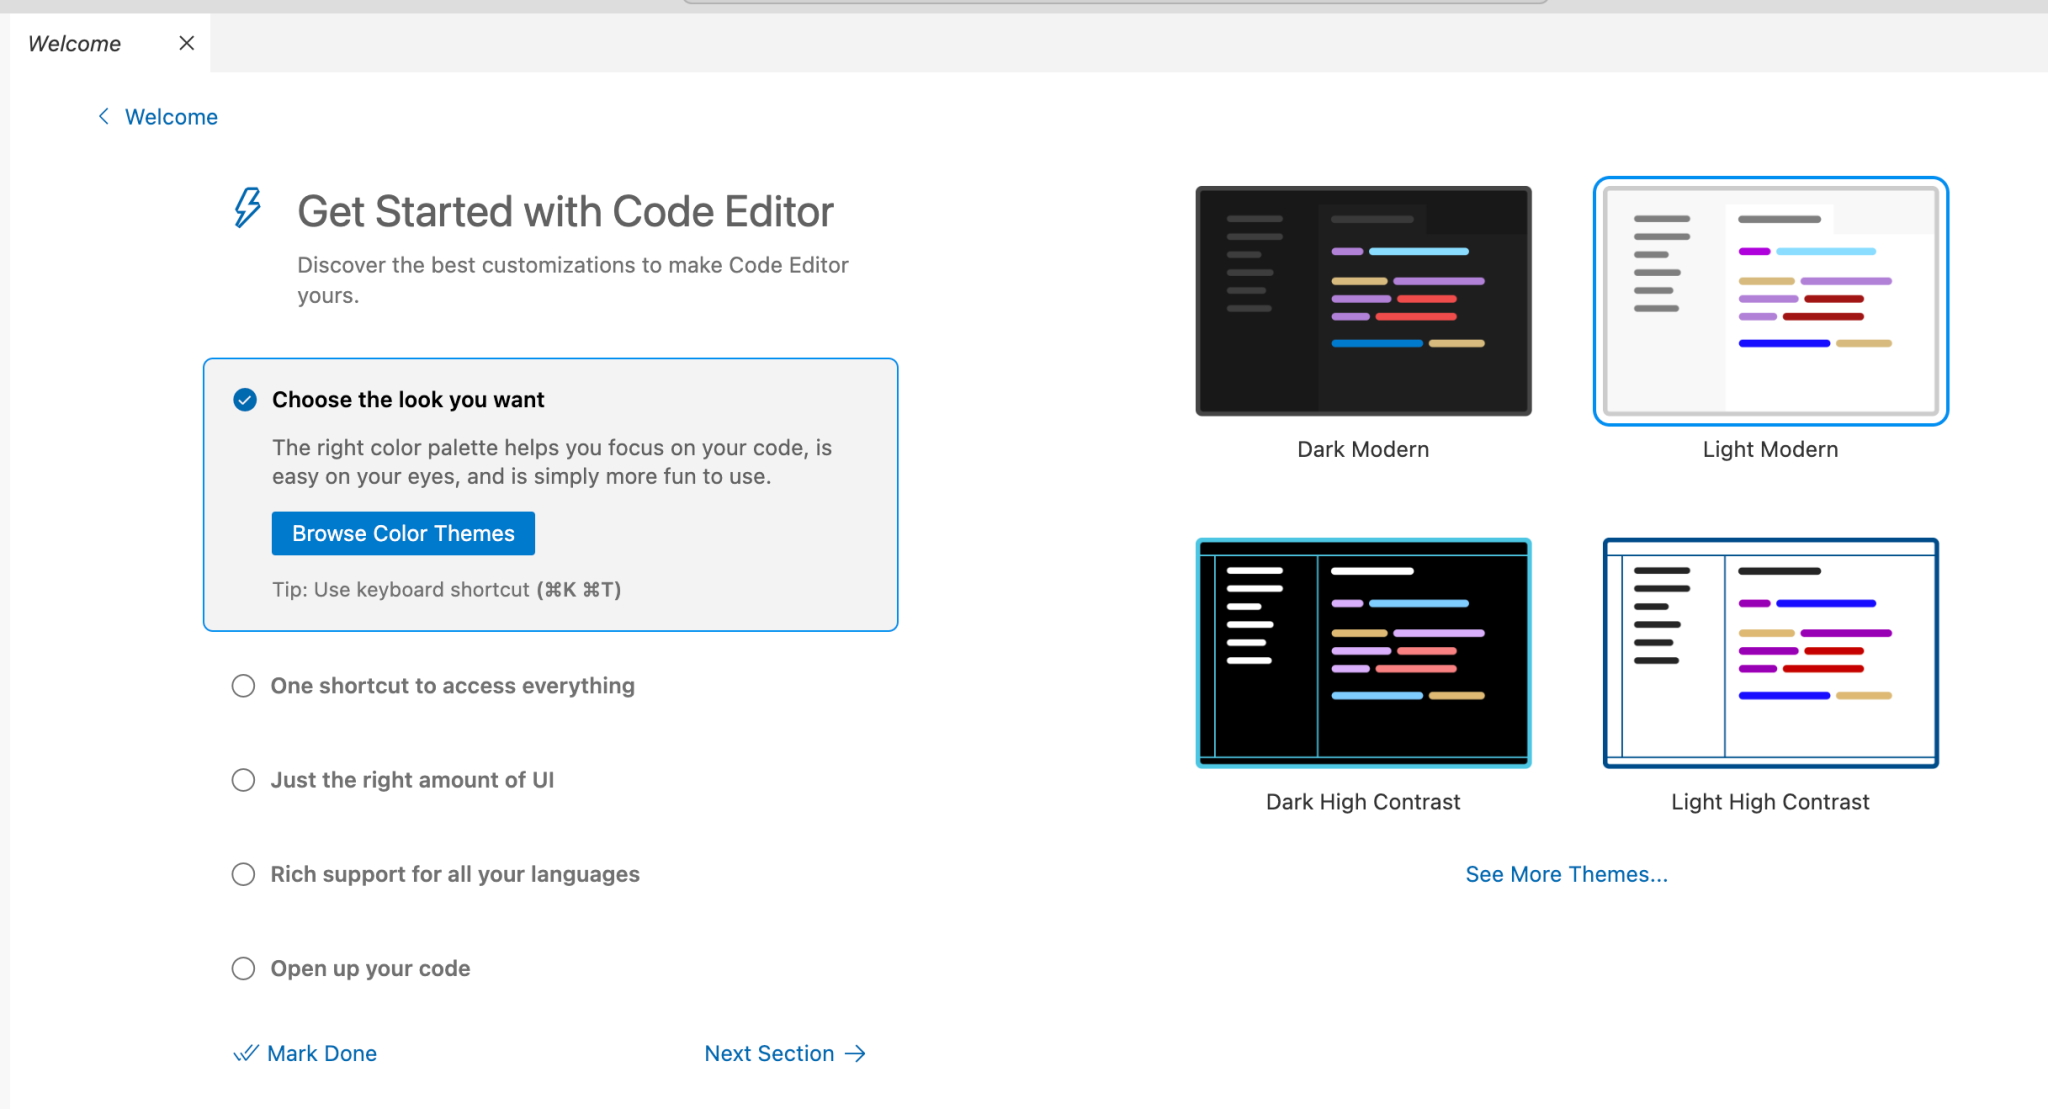This screenshot has height=1109, width=2048.
Task: Click Mark Done
Action: pyautogui.click(x=321, y=1053)
